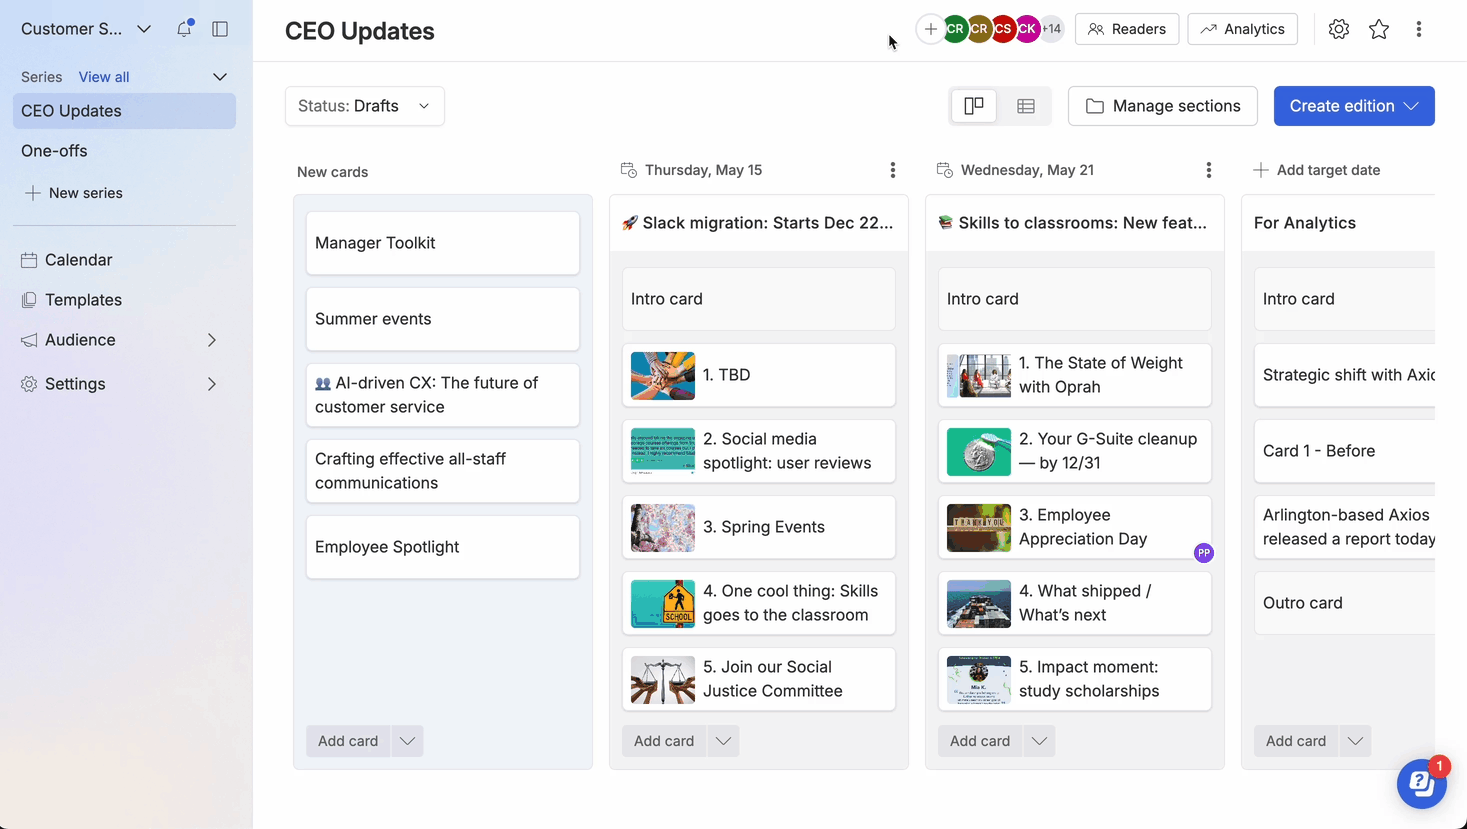Screen dimensions: 1467x829
Task: Open Add card dropdown in Skills to classrooms column
Action: pos(1039,741)
